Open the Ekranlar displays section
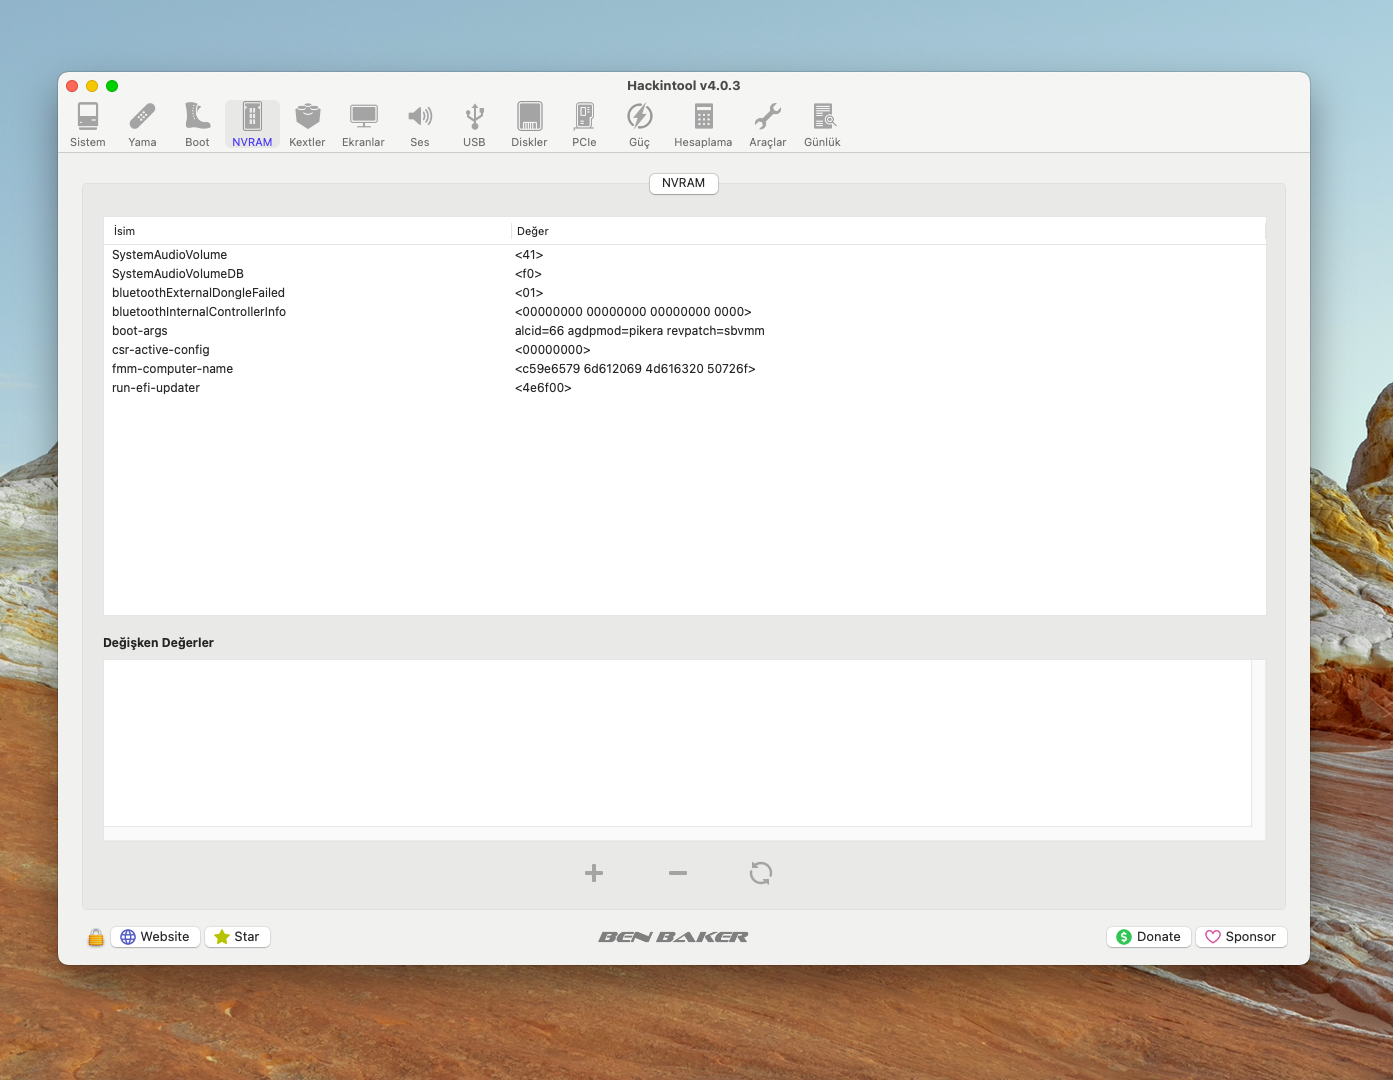This screenshot has height=1080, width=1393. [363, 124]
